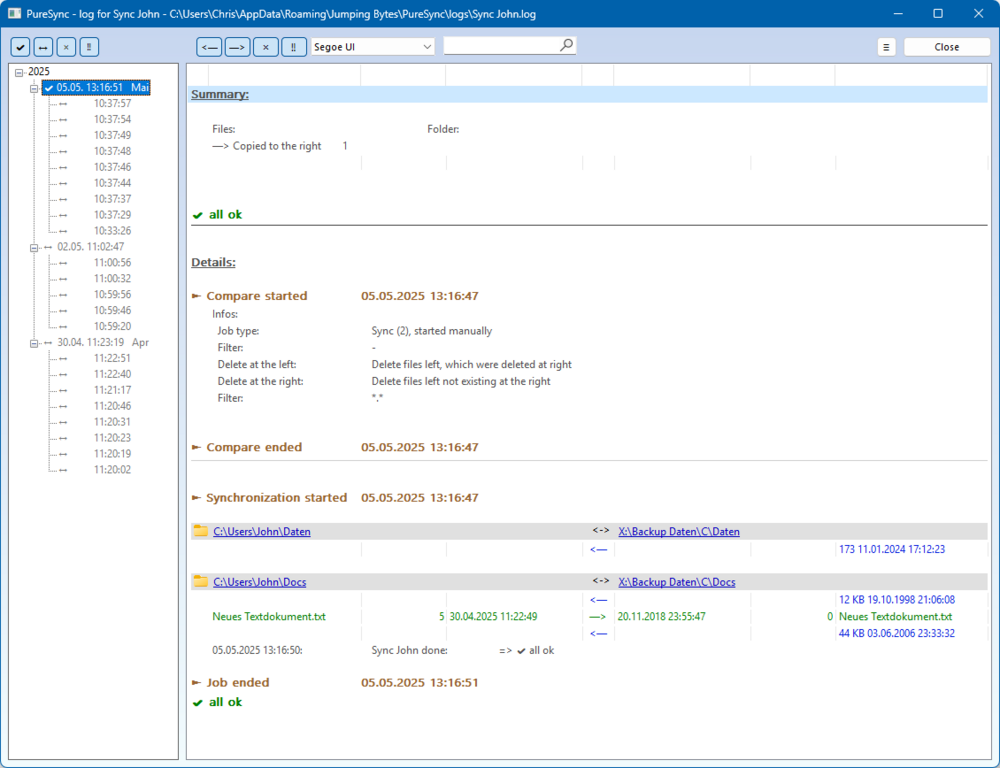Viewport: 1000px width, 768px height.
Task: Click the green checkmark beside top 'all ok'
Action: (x=198, y=216)
